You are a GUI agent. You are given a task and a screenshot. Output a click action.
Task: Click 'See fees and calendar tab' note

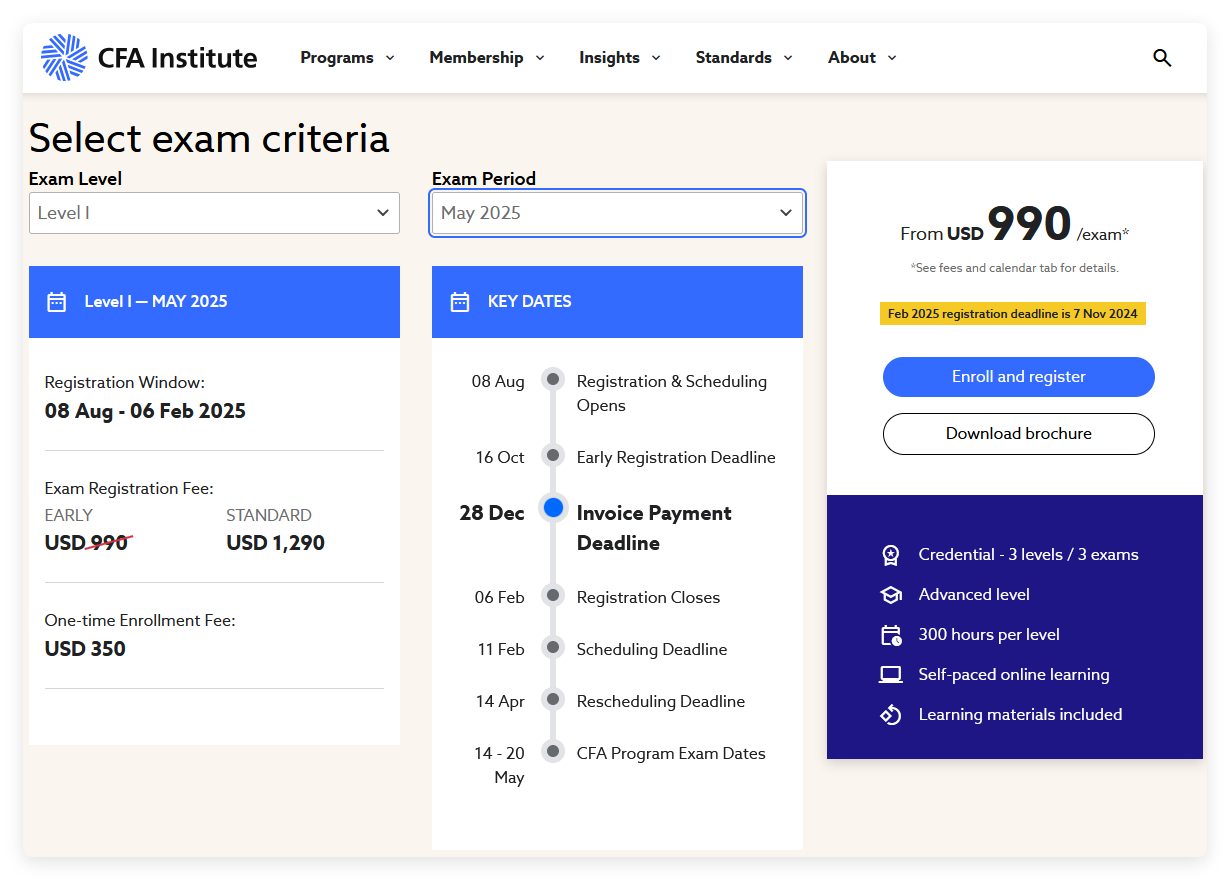click(x=1014, y=268)
